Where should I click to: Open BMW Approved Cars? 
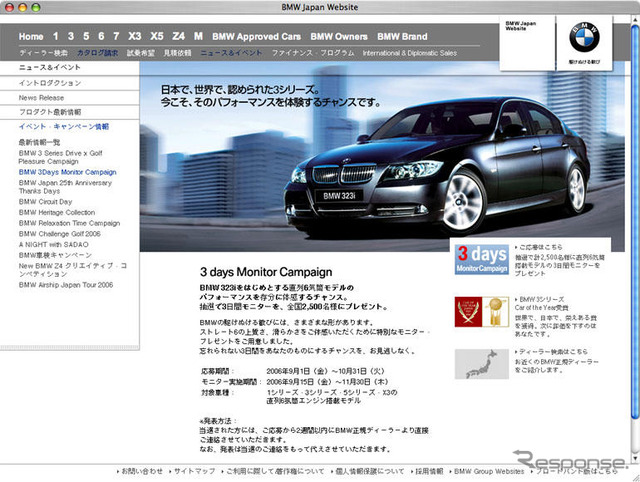click(256, 36)
